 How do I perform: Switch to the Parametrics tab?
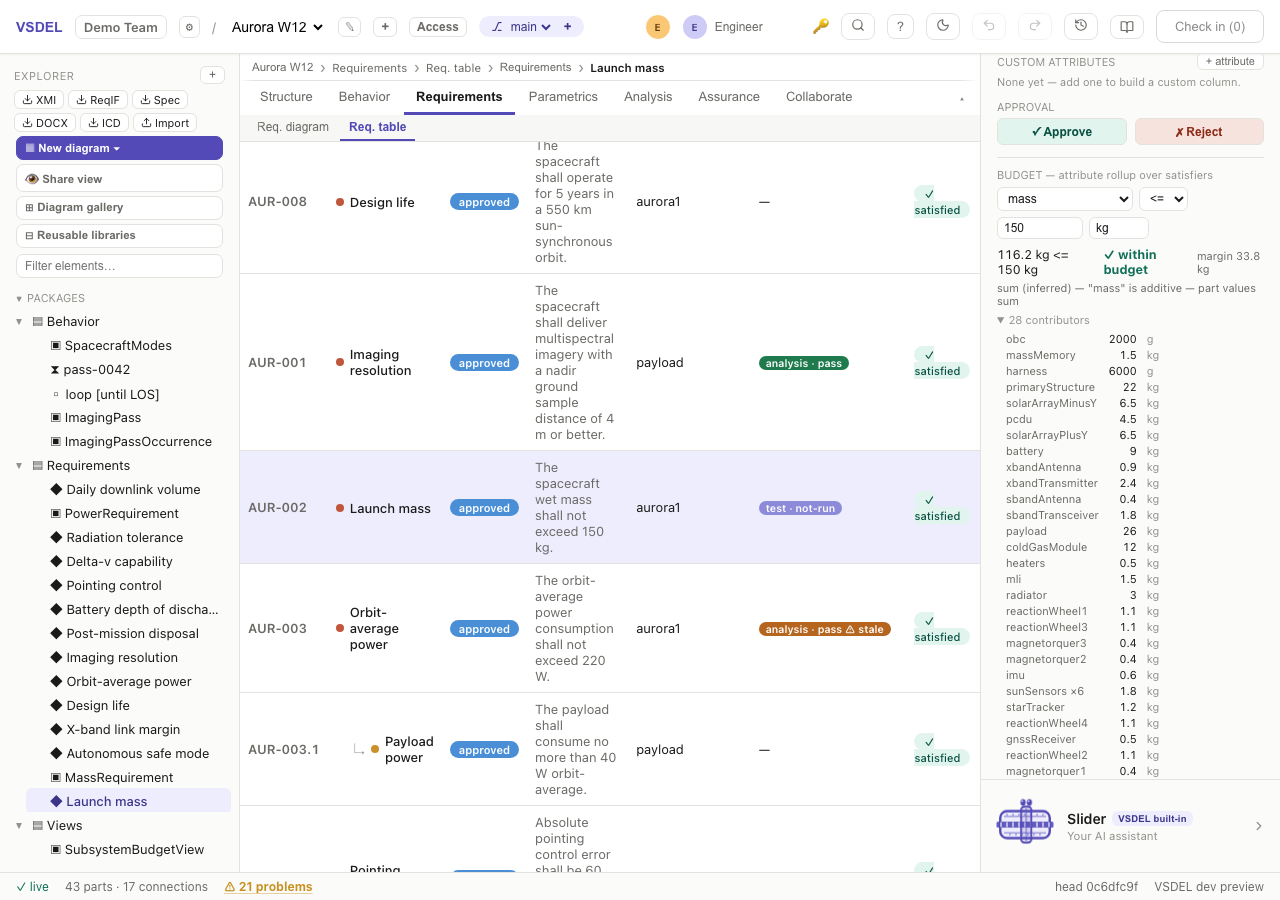coord(563,97)
